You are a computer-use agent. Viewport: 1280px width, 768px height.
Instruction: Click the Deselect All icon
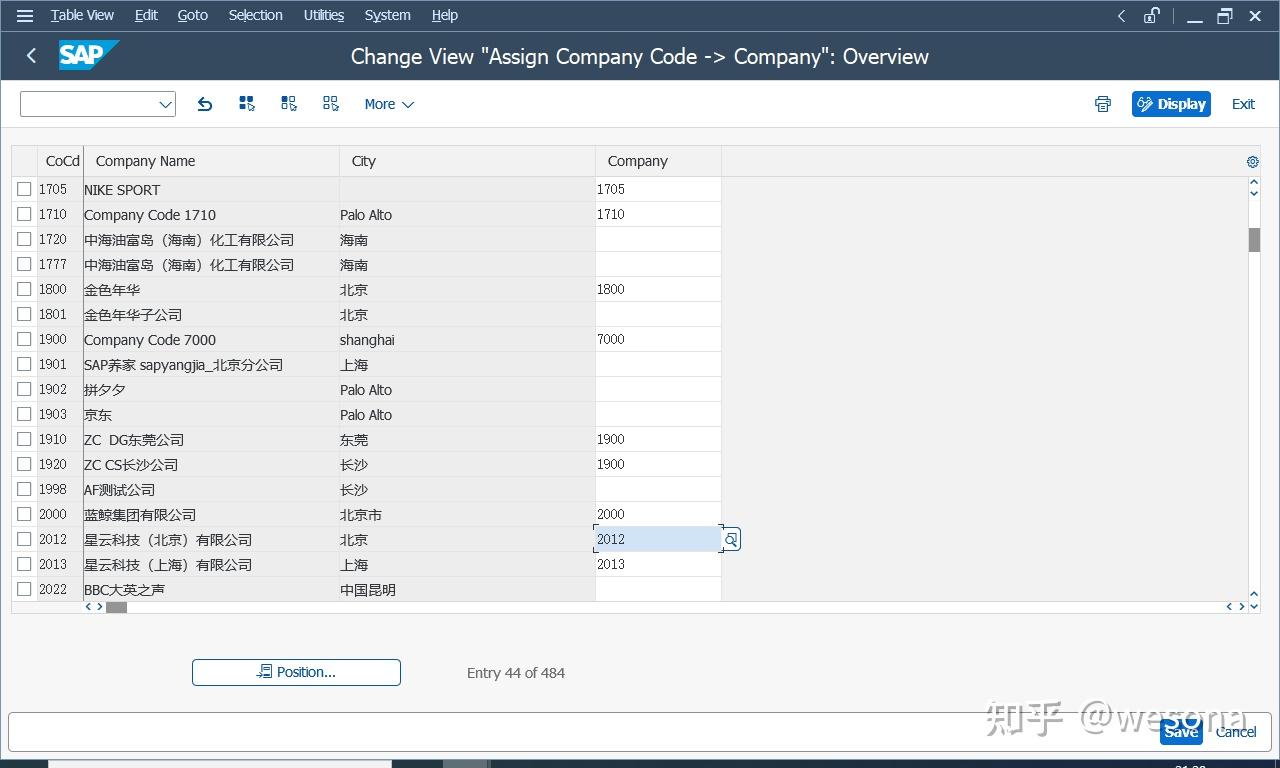click(x=330, y=104)
